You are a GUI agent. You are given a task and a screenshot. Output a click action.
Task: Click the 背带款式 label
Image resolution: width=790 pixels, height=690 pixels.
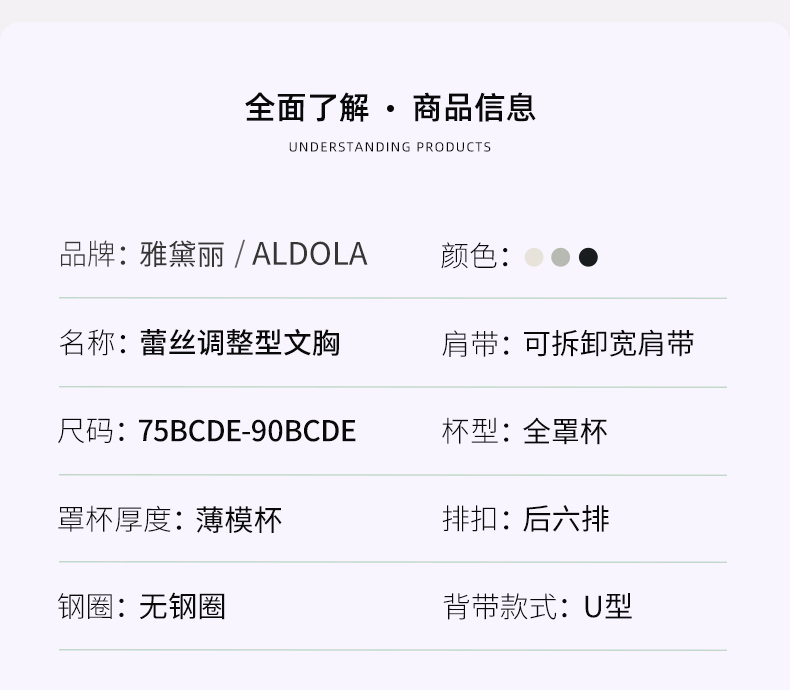pos(498,606)
